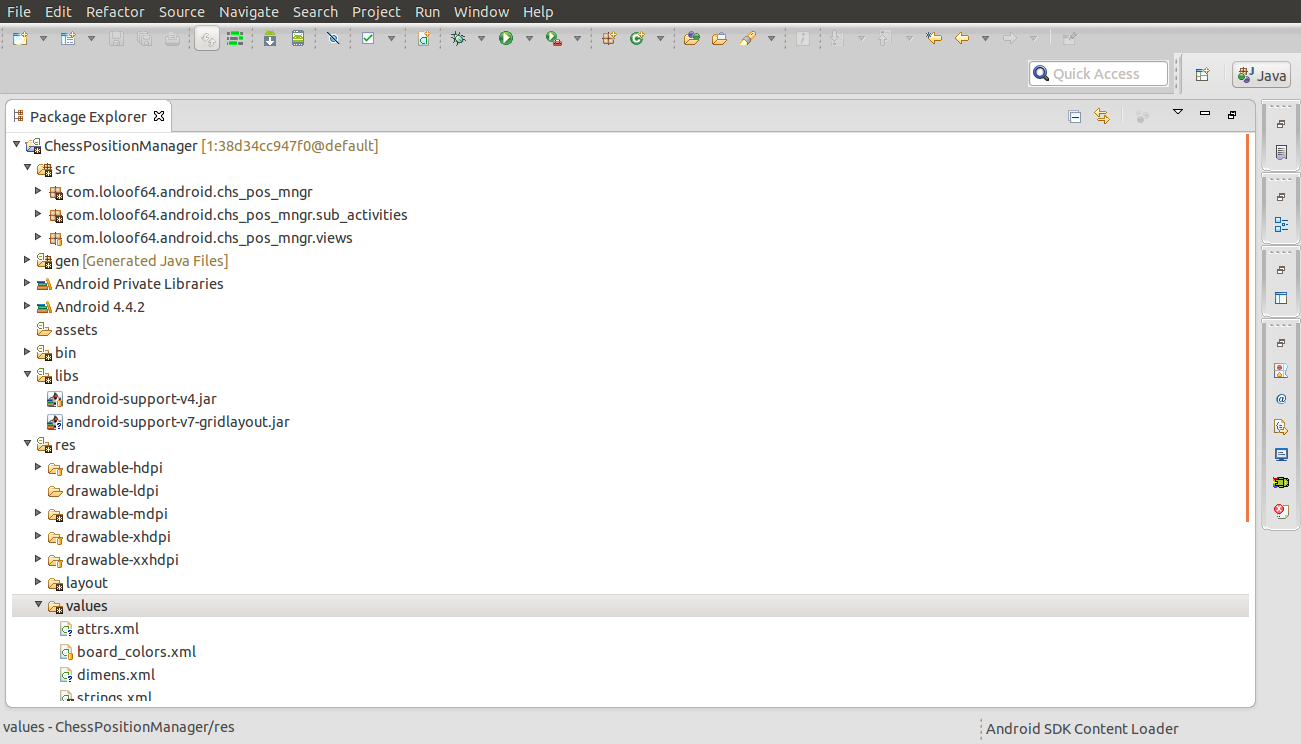
Task: Collapse the src folder
Action: tap(28, 168)
